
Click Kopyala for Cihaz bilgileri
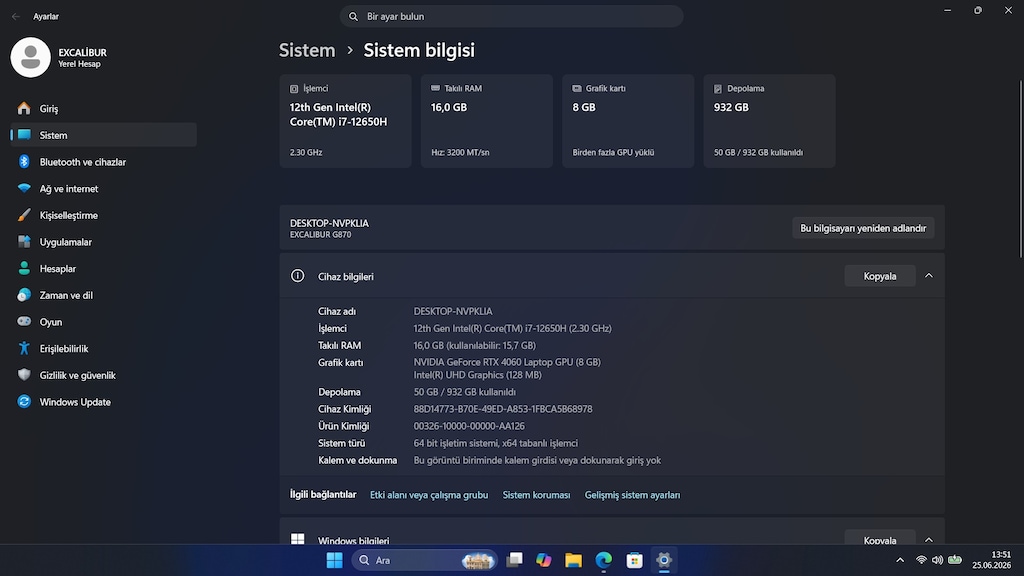(x=880, y=276)
